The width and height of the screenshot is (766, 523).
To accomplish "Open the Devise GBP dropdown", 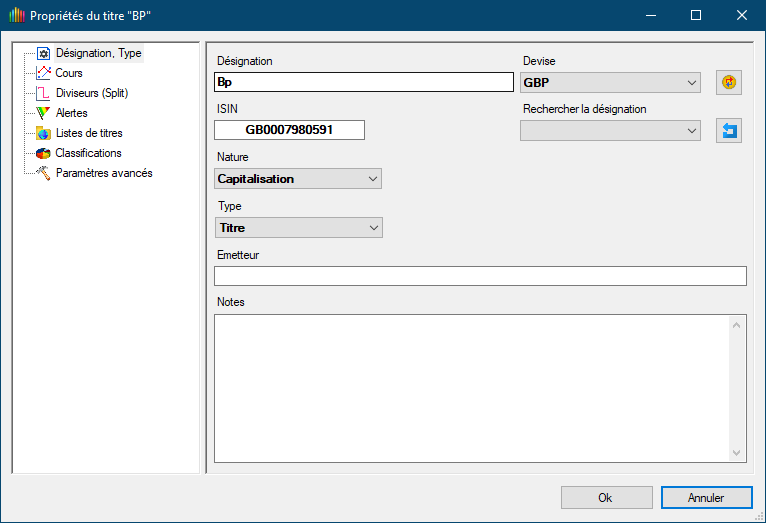I will tap(692, 83).
